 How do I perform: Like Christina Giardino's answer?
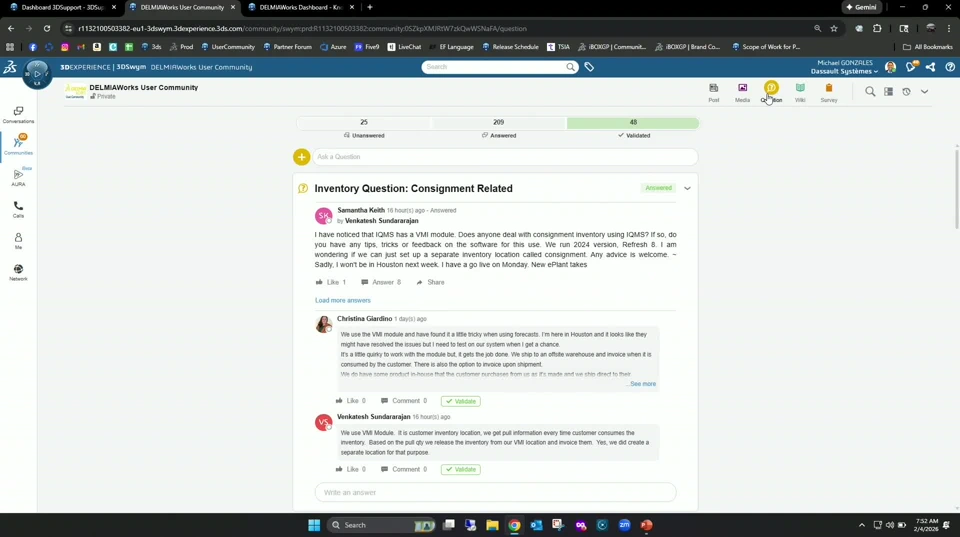click(351, 400)
